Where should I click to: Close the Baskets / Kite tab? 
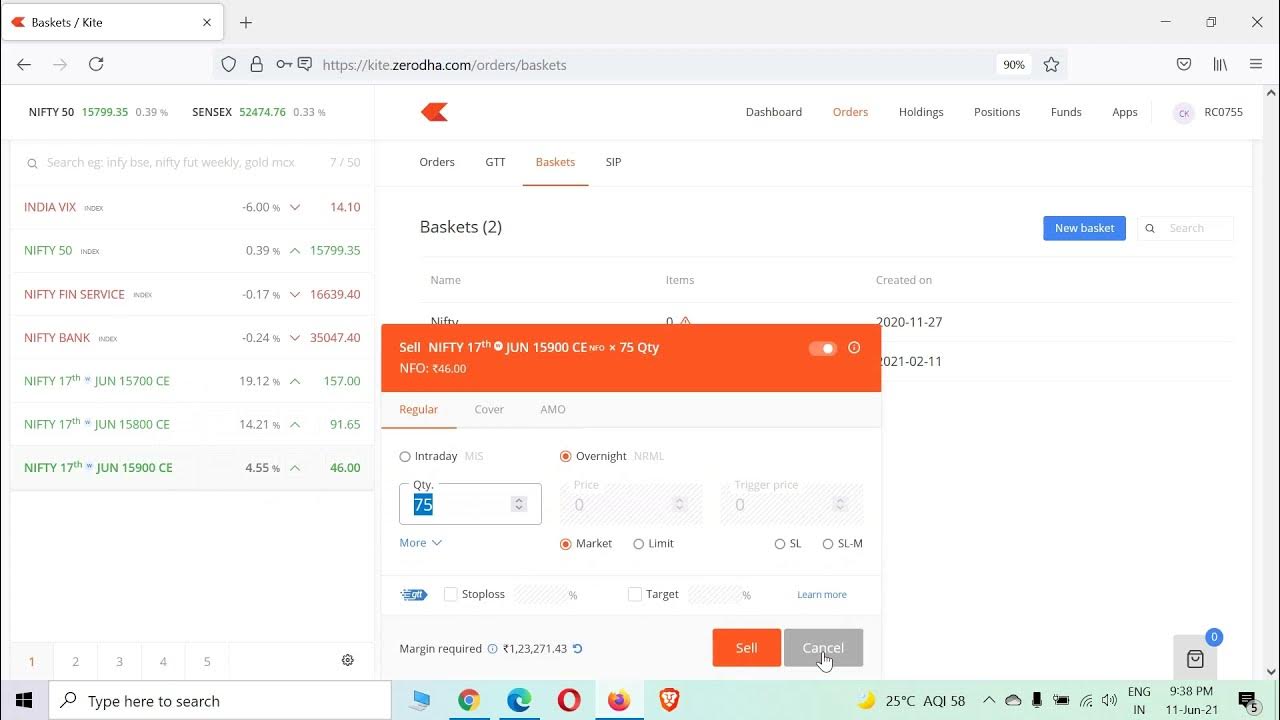pos(207,22)
